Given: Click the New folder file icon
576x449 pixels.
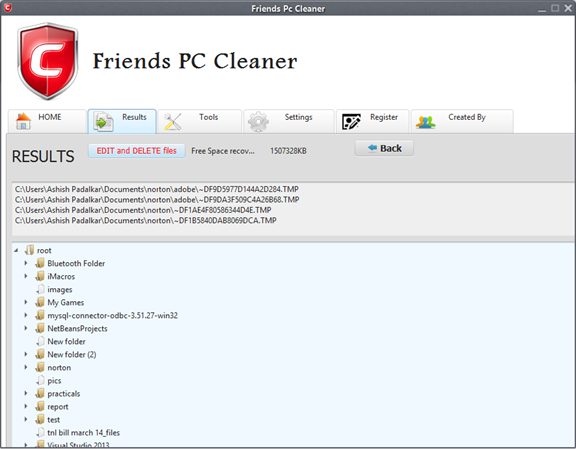Looking at the screenshot, I should [x=40, y=341].
